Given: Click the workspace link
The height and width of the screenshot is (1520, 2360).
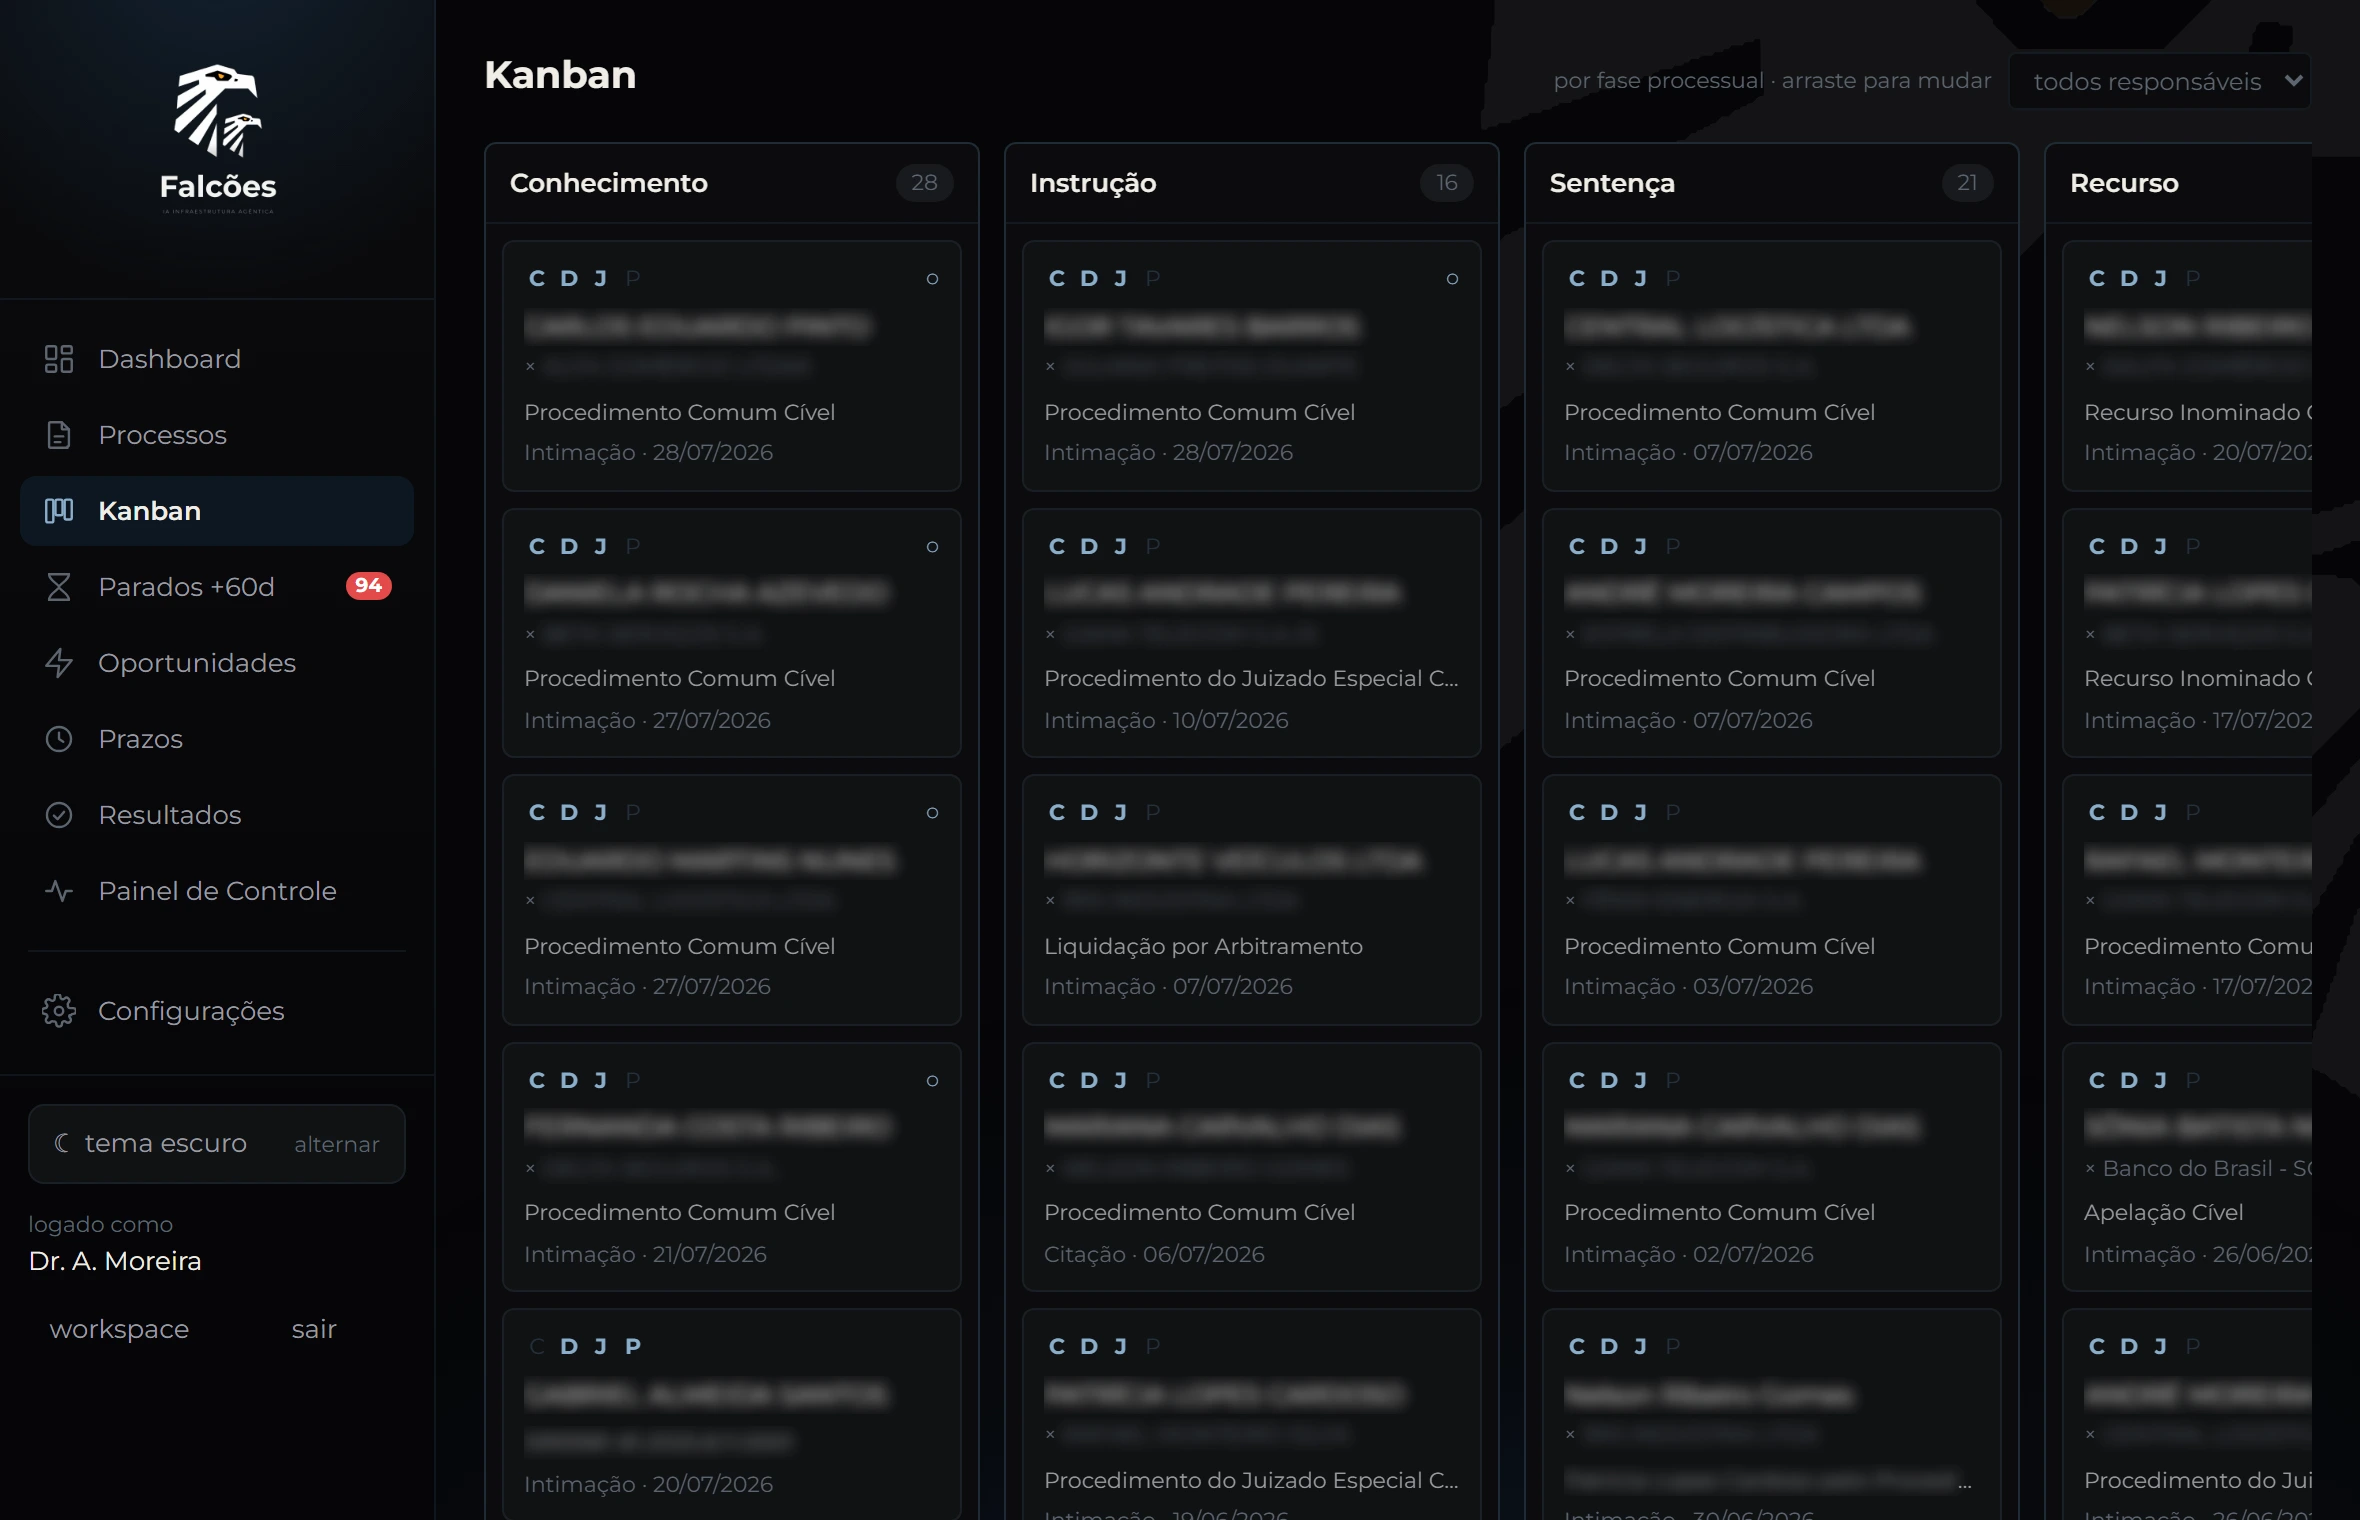Looking at the screenshot, I should pyautogui.click(x=119, y=1329).
